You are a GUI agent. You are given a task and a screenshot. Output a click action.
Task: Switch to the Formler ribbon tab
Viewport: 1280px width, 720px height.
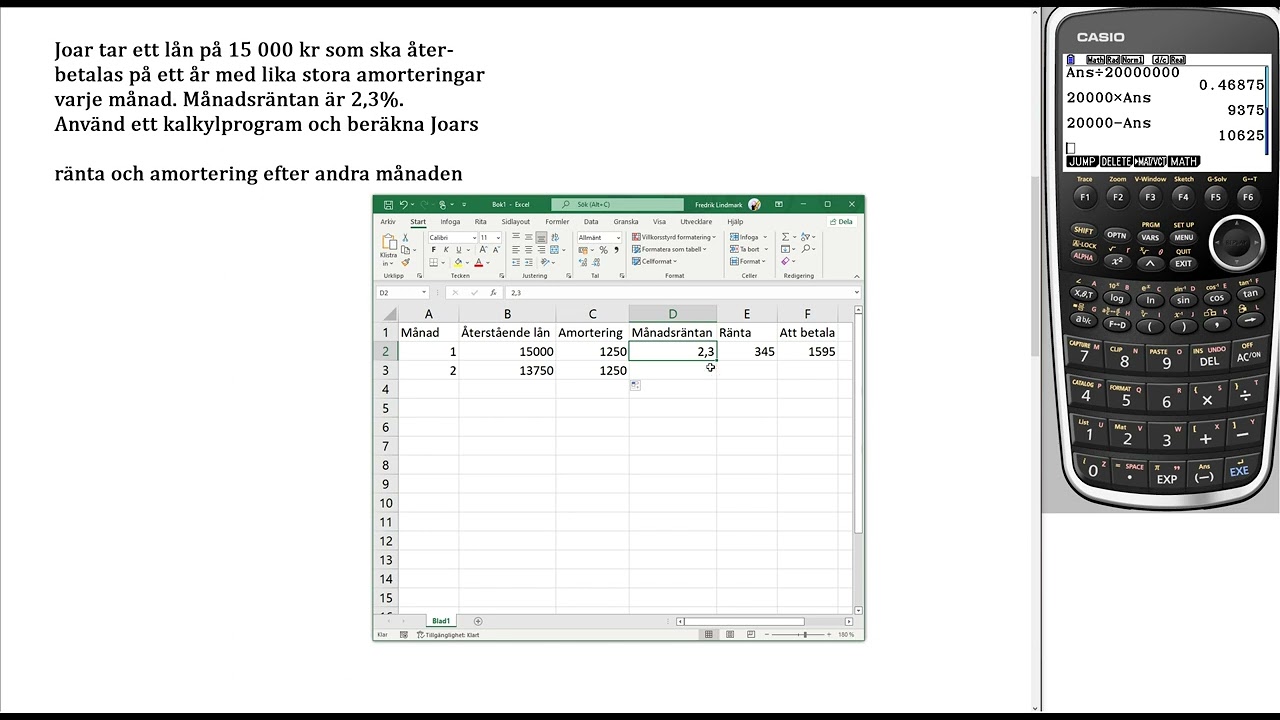[557, 221]
